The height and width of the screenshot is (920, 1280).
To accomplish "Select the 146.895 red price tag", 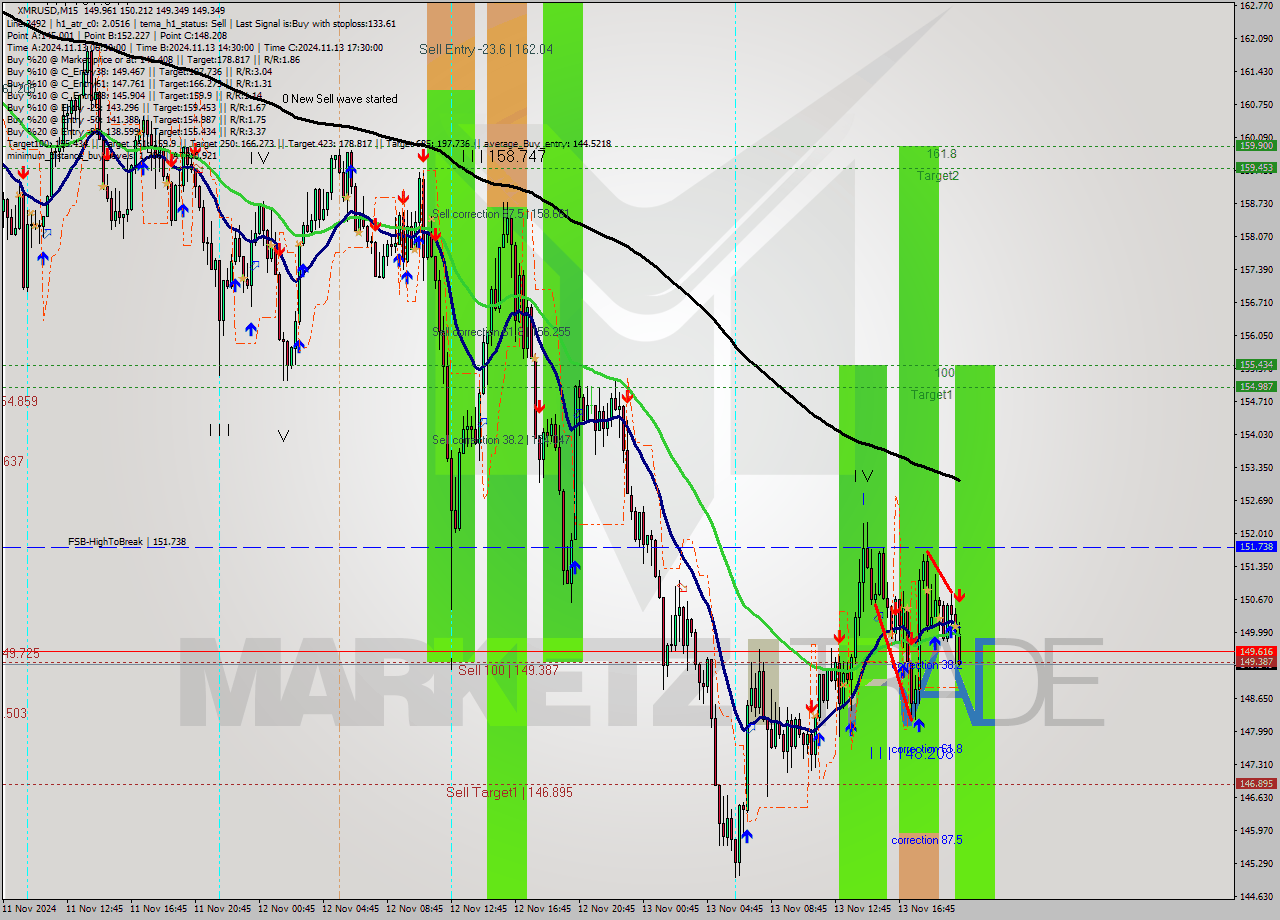I will pyautogui.click(x=1256, y=784).
